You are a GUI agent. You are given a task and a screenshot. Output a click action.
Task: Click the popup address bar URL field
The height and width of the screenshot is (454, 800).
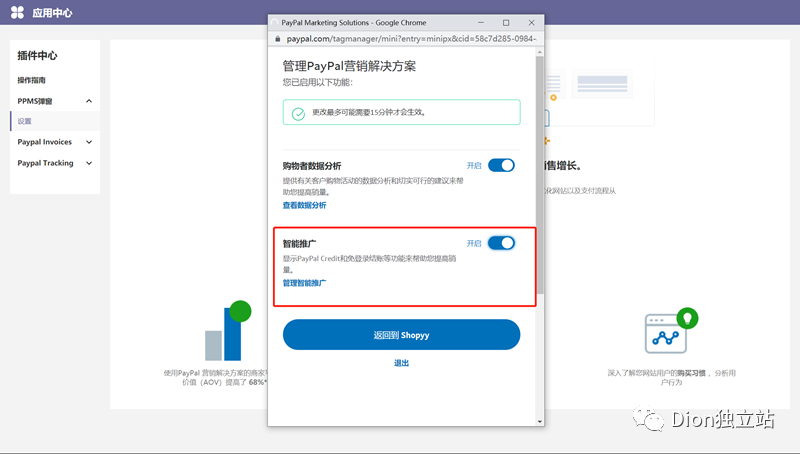(411, 39)
